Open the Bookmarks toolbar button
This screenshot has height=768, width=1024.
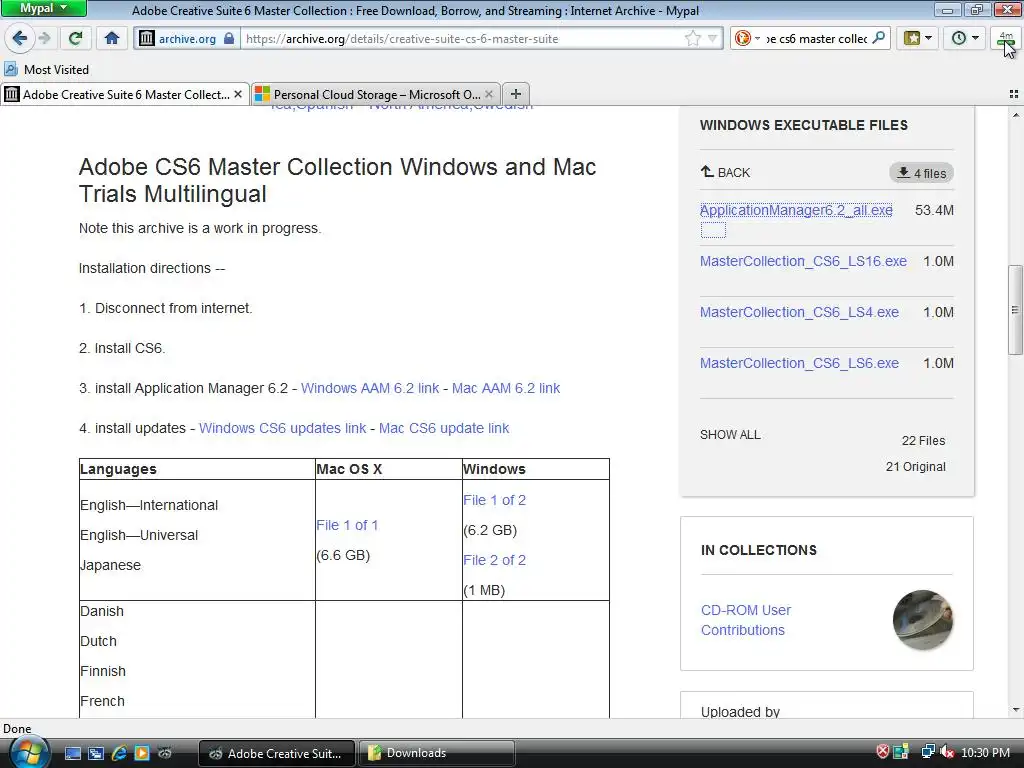[x=912, y=38]
